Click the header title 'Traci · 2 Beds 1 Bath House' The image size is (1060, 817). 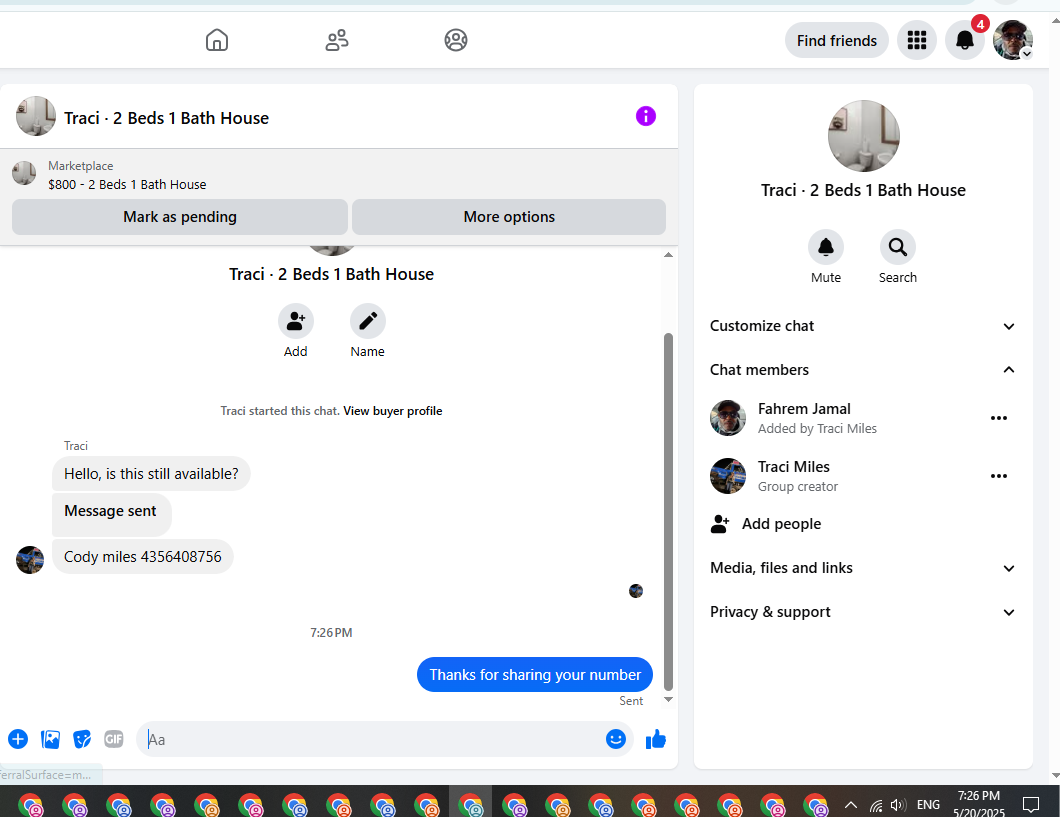click(166, 118)
